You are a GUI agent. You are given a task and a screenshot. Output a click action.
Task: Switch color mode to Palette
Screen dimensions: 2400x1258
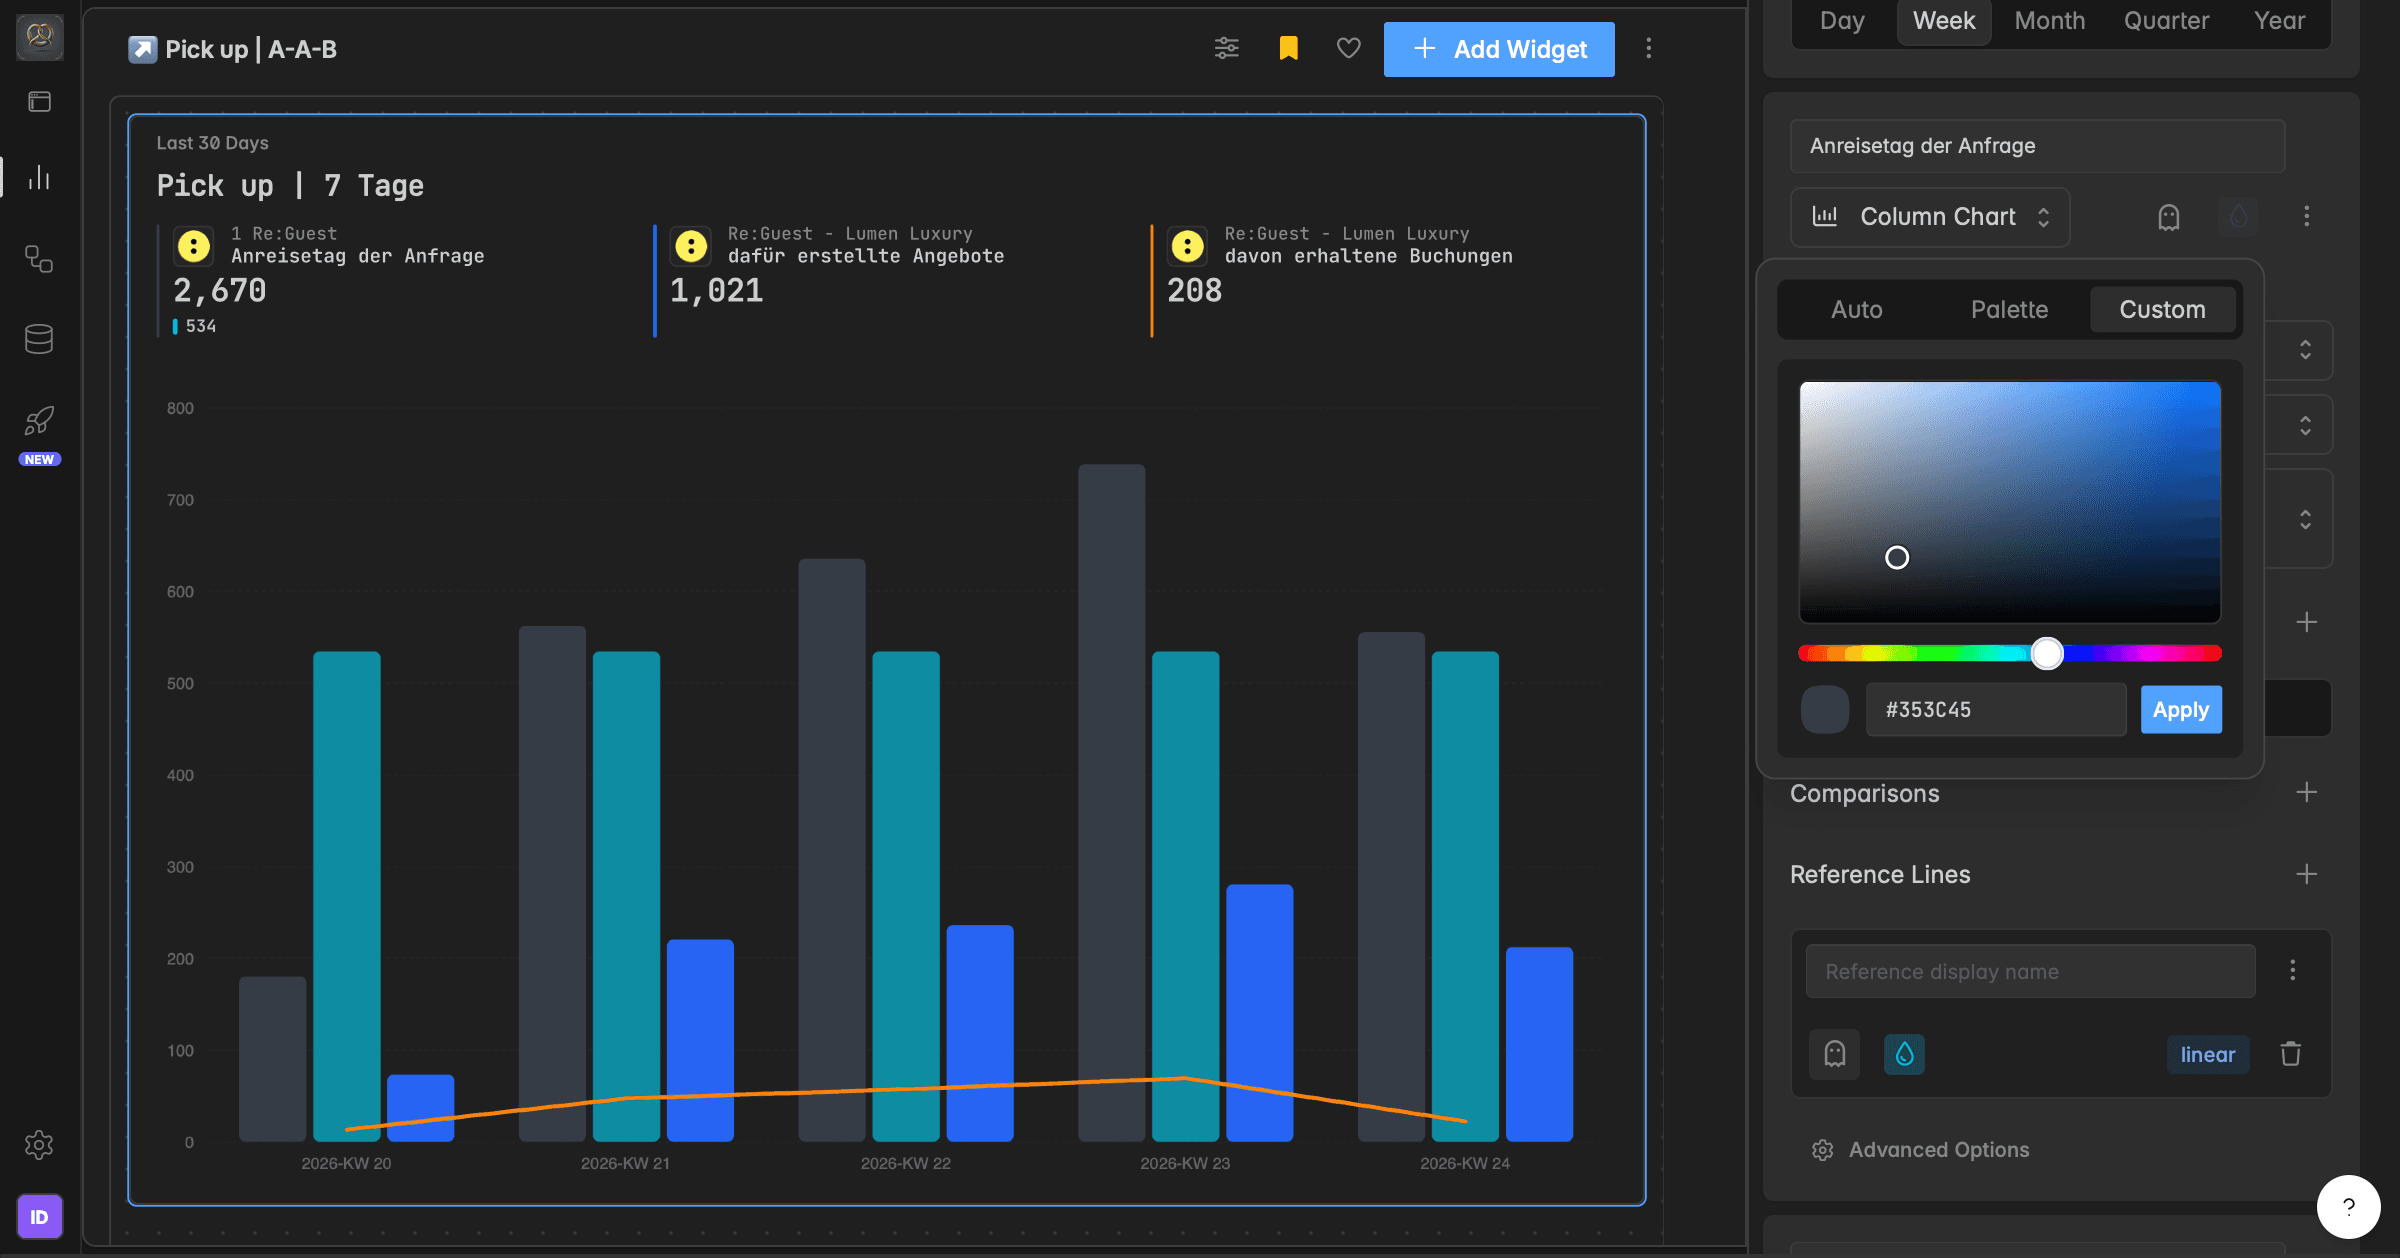pos(2010,310)
